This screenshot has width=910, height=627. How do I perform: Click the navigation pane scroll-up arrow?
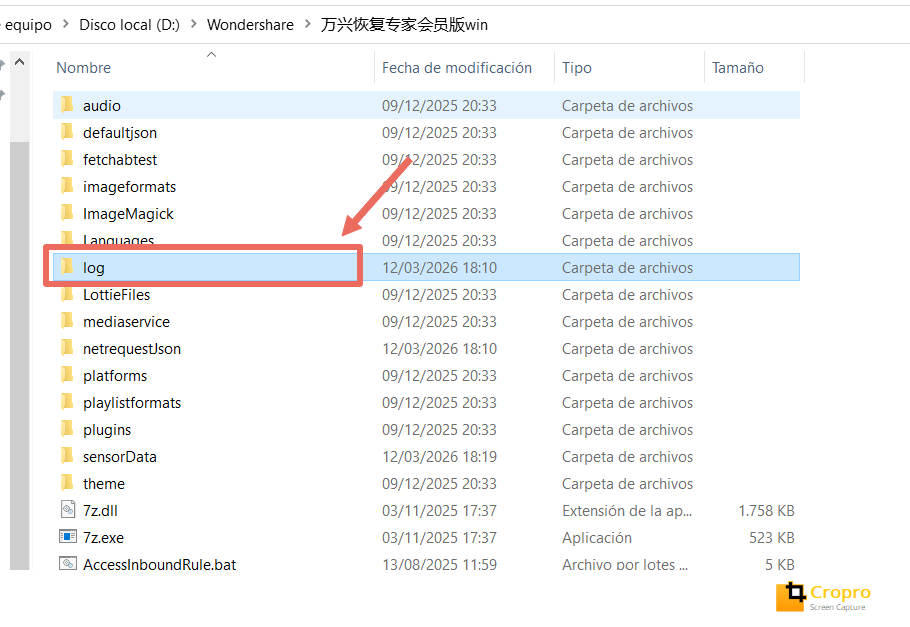(20, 62)
